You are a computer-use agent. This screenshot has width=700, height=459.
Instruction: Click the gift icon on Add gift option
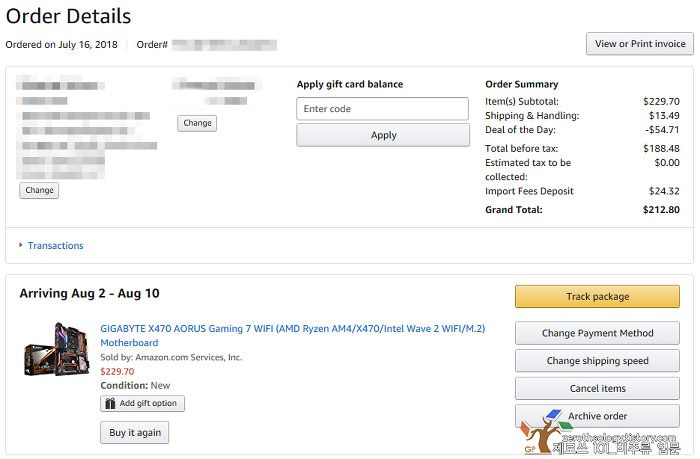[x=110, y=403]
